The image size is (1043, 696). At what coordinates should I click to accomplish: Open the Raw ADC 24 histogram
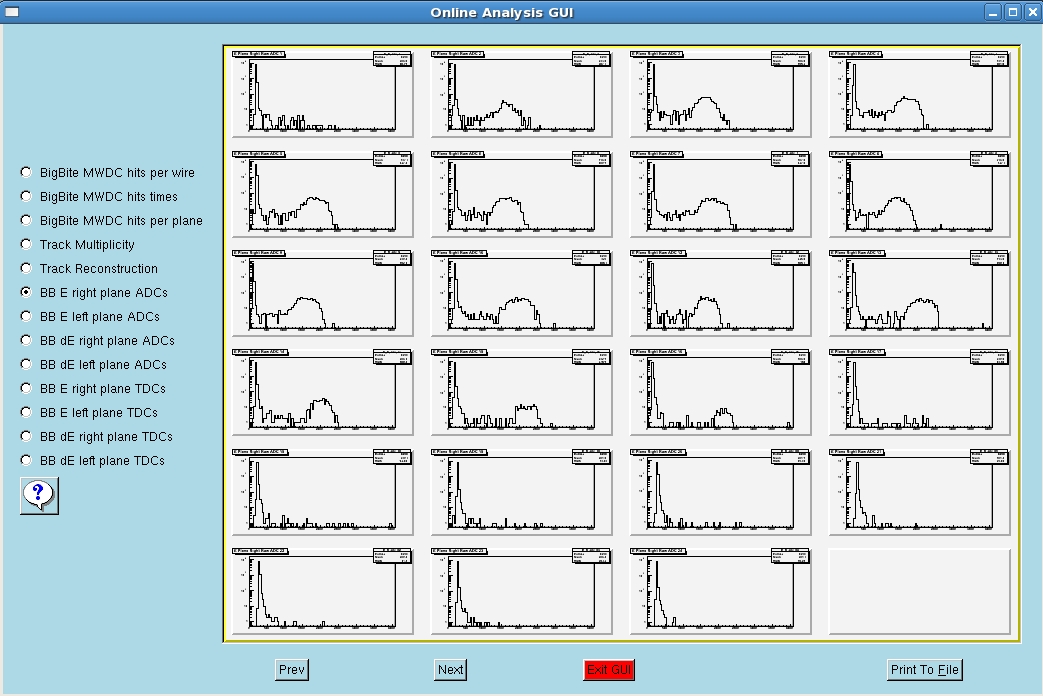[720, 591]
